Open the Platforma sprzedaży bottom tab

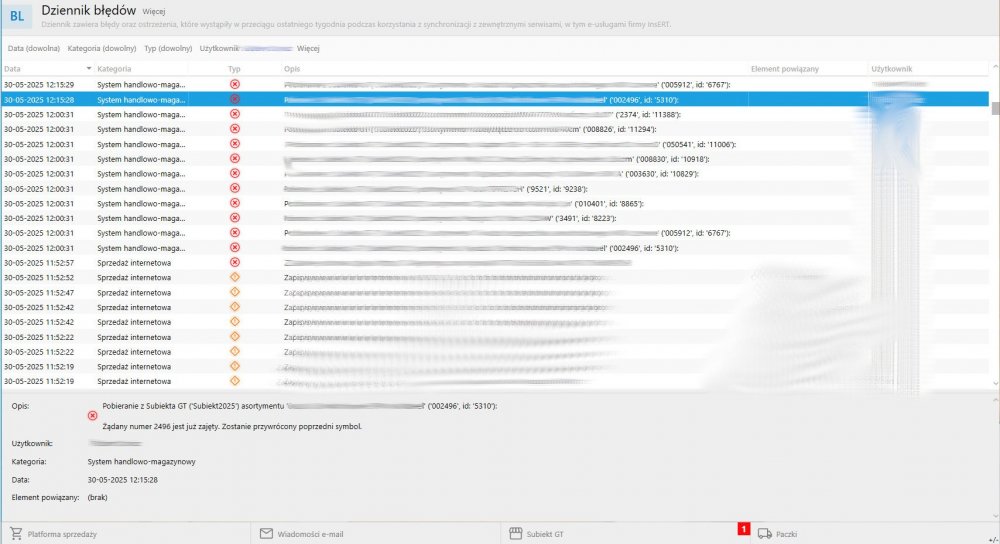(x=62, y=534)
